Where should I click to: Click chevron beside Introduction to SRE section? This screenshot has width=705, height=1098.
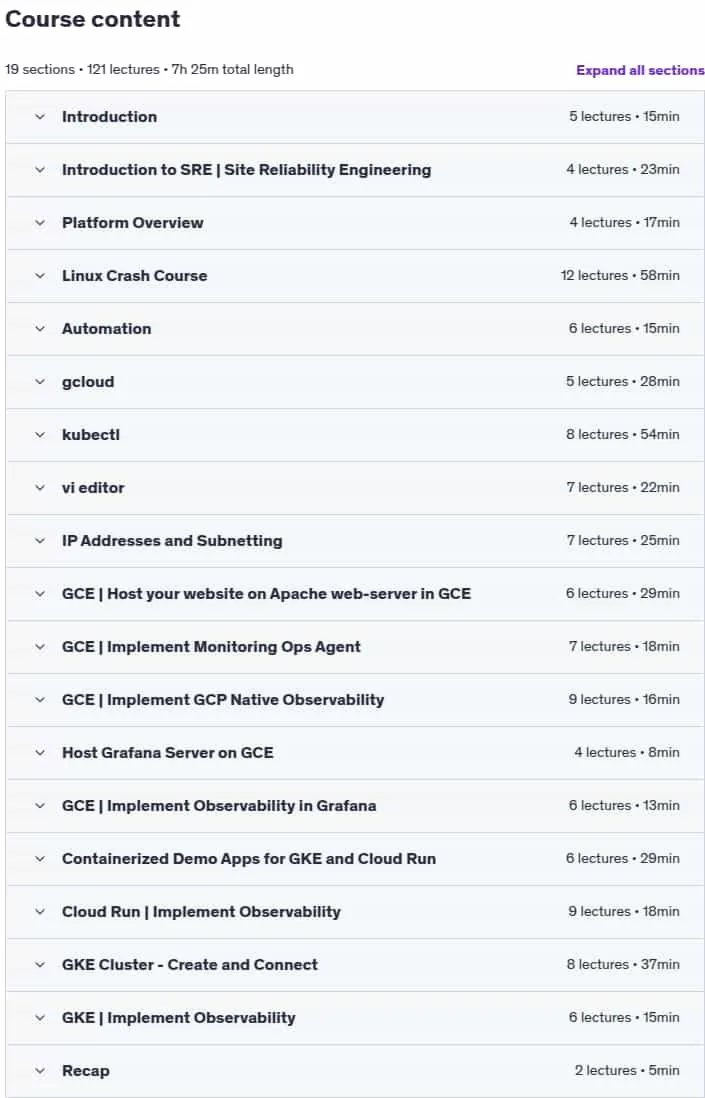(x=40, y=170)
